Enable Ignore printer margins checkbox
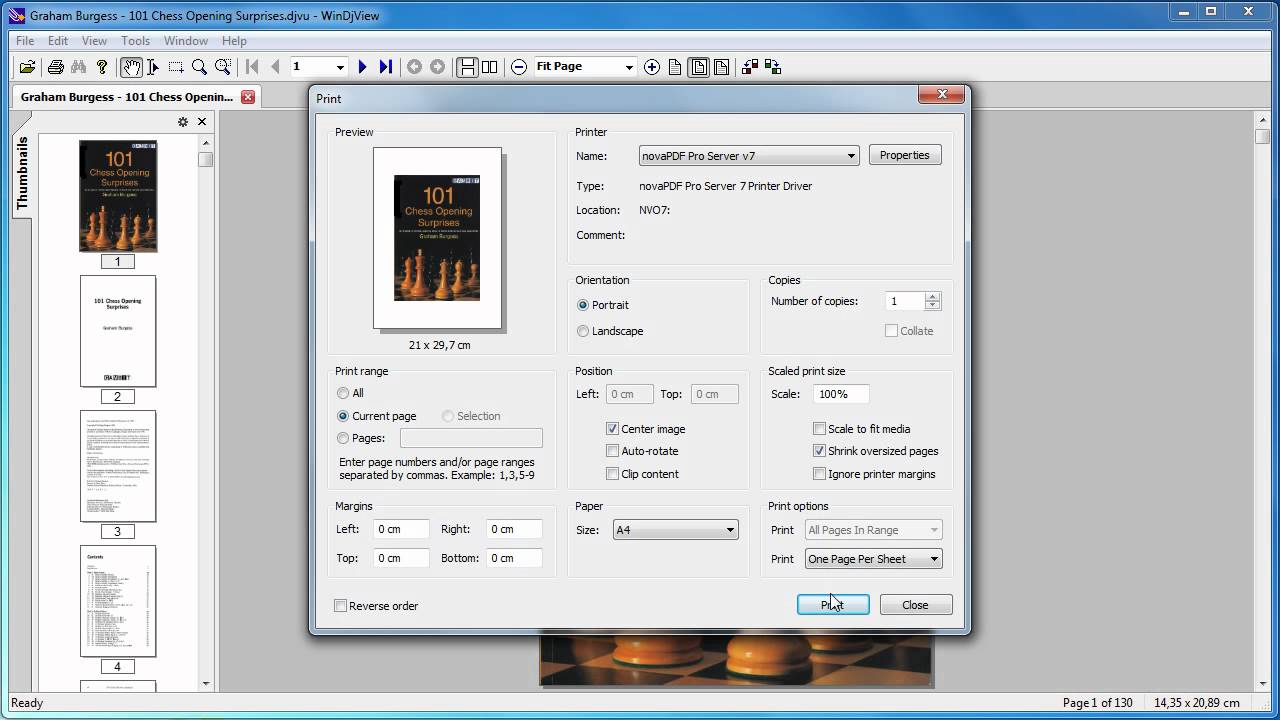This screenshot has height=720, width=1280. click(x=820, y=474)
